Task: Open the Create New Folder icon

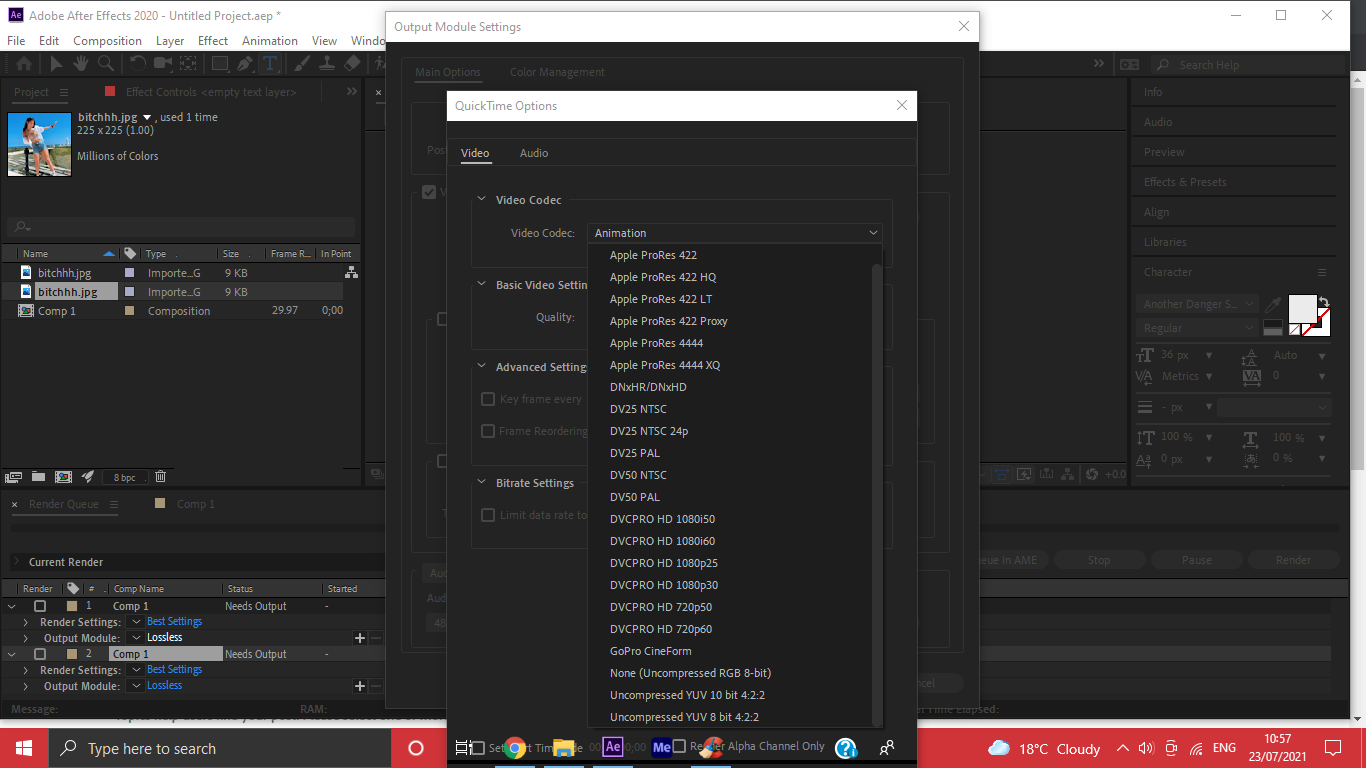Action: pyautogui.click(x=38, y=477)
